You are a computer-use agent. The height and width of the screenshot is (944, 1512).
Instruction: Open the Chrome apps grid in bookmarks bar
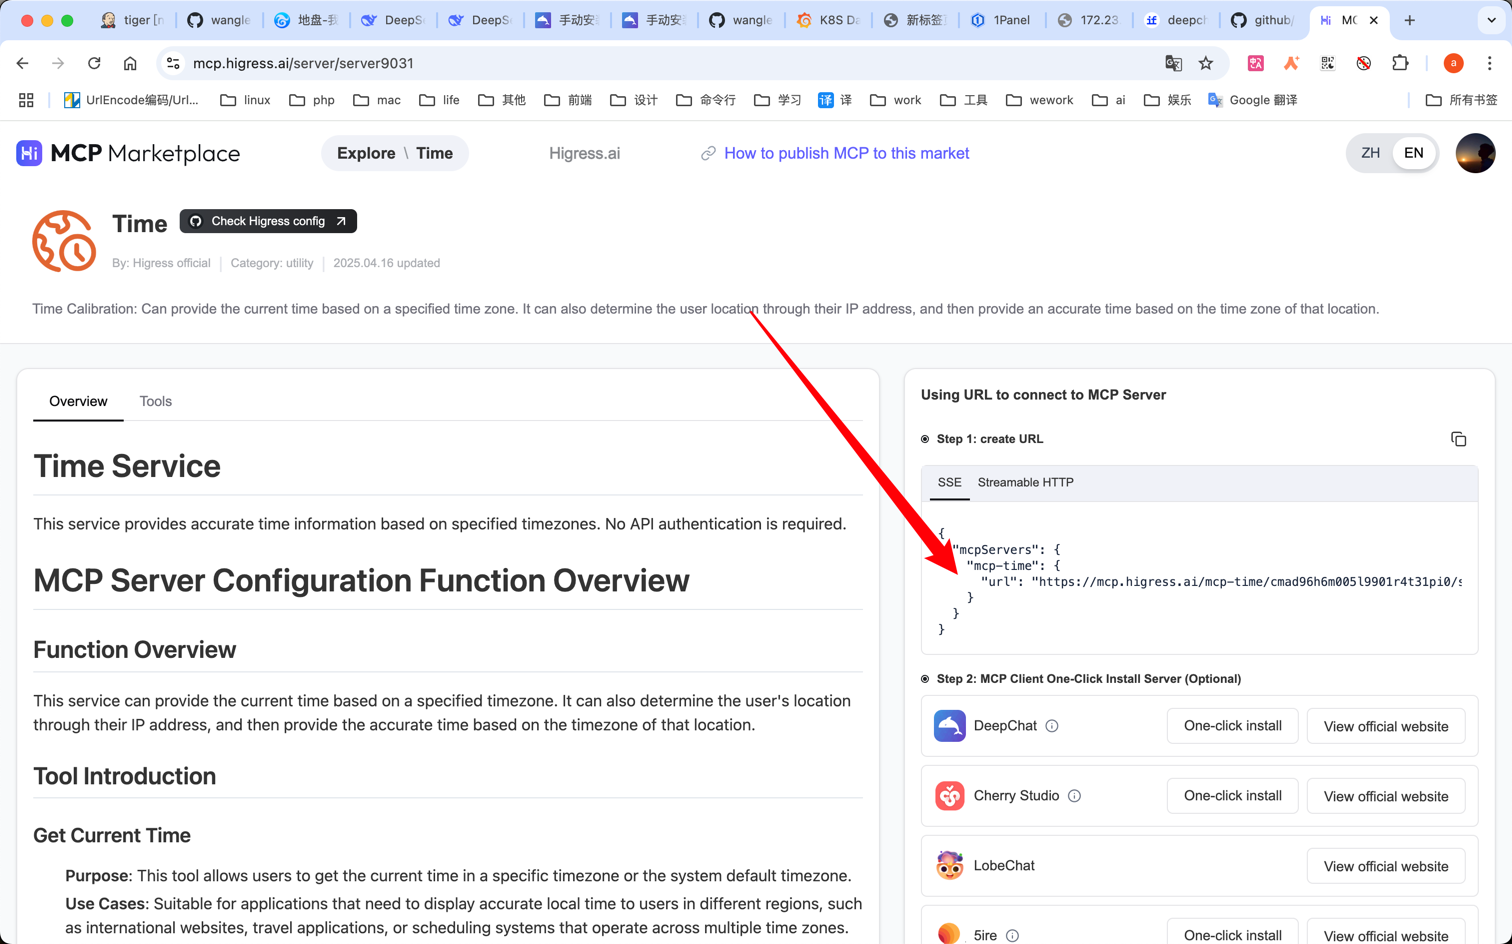tap(26, 100)
